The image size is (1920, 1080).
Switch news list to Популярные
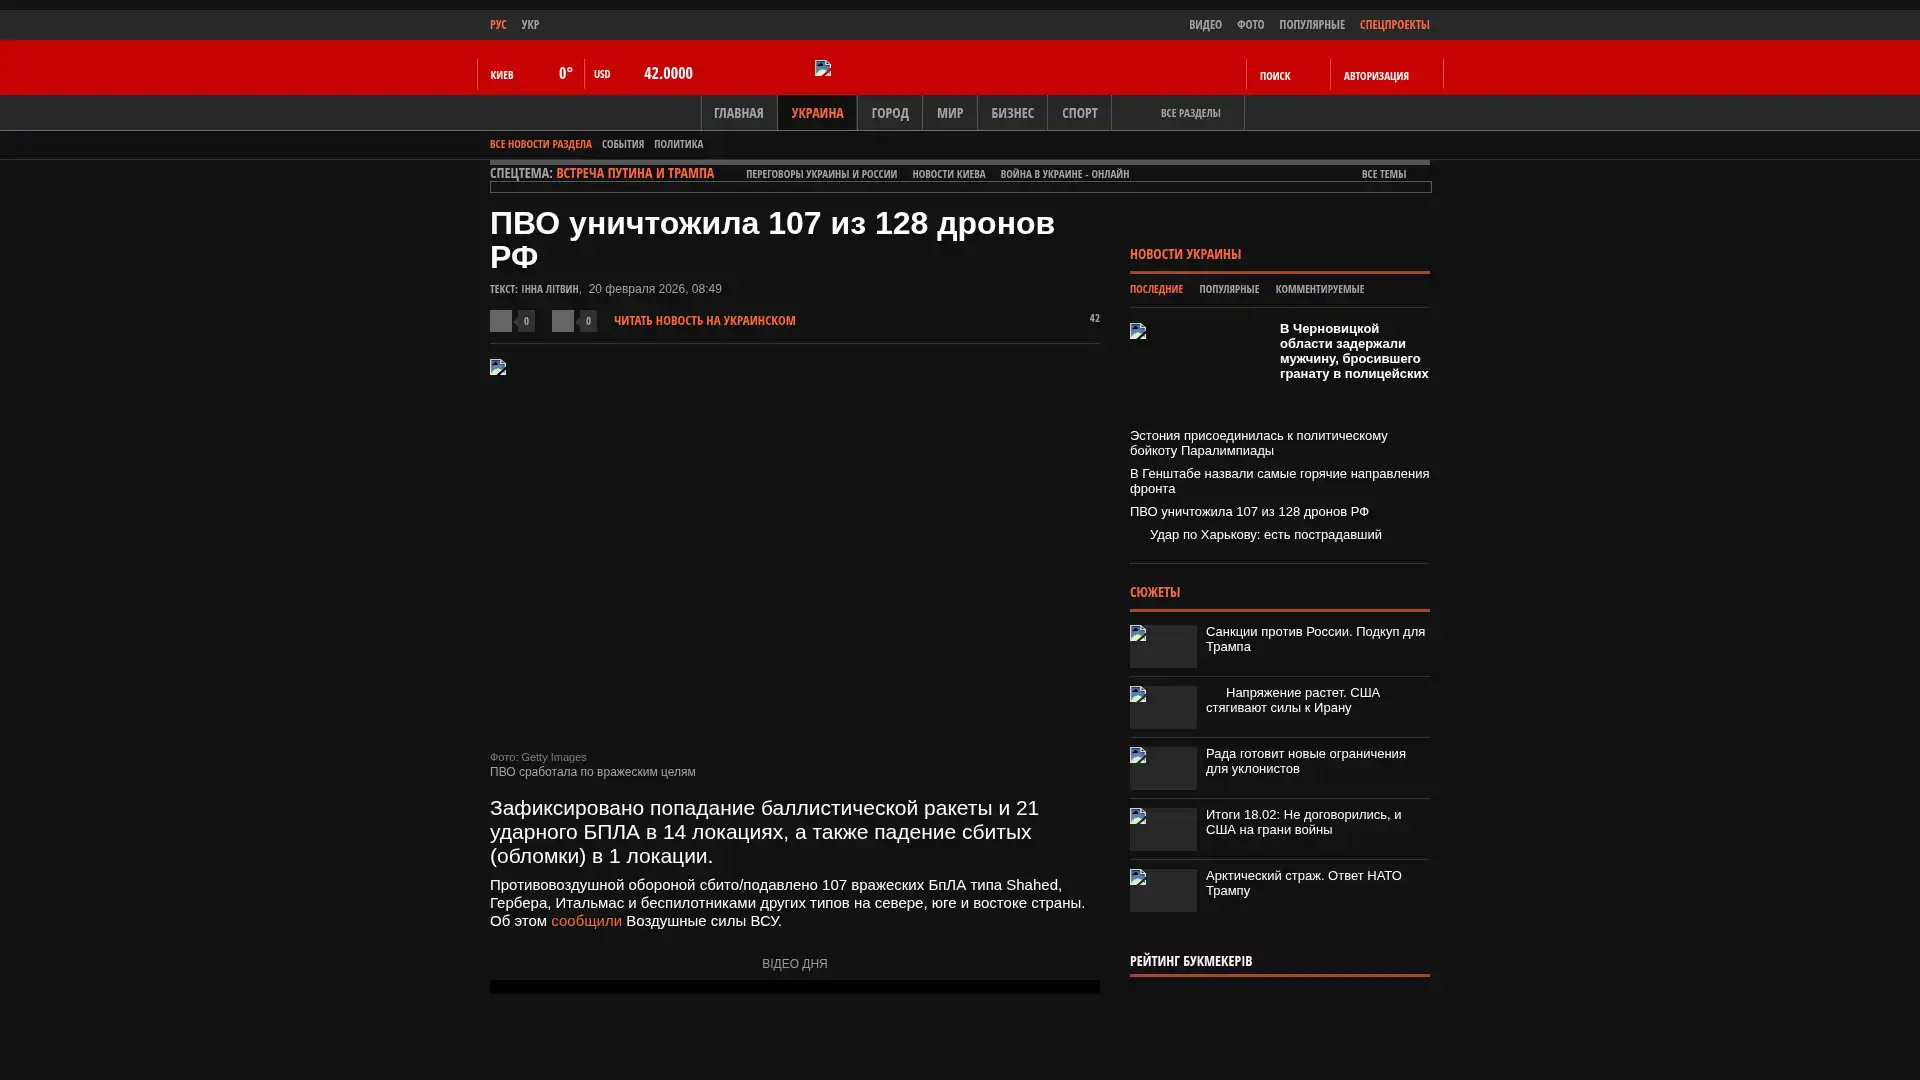(x=1228, y=289)
